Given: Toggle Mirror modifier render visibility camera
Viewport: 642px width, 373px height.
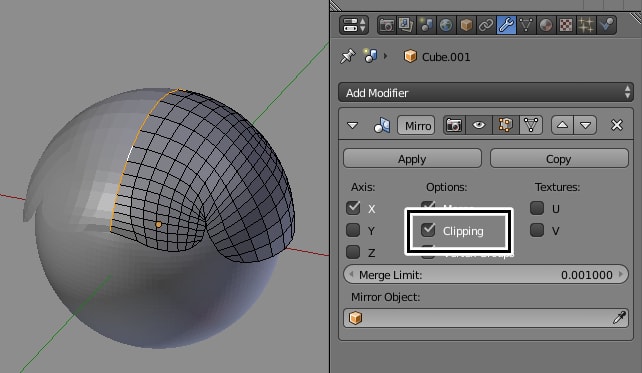Looking at the screenshot, I should tap(454, 125).
